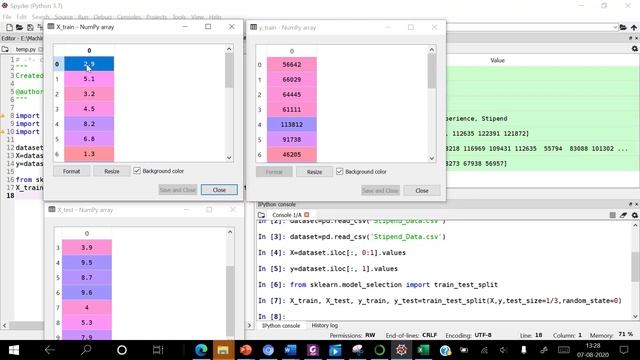Screen dimensions: 640x360
Task: Select X_test cell with value 5.3
Action: (87, 322)
